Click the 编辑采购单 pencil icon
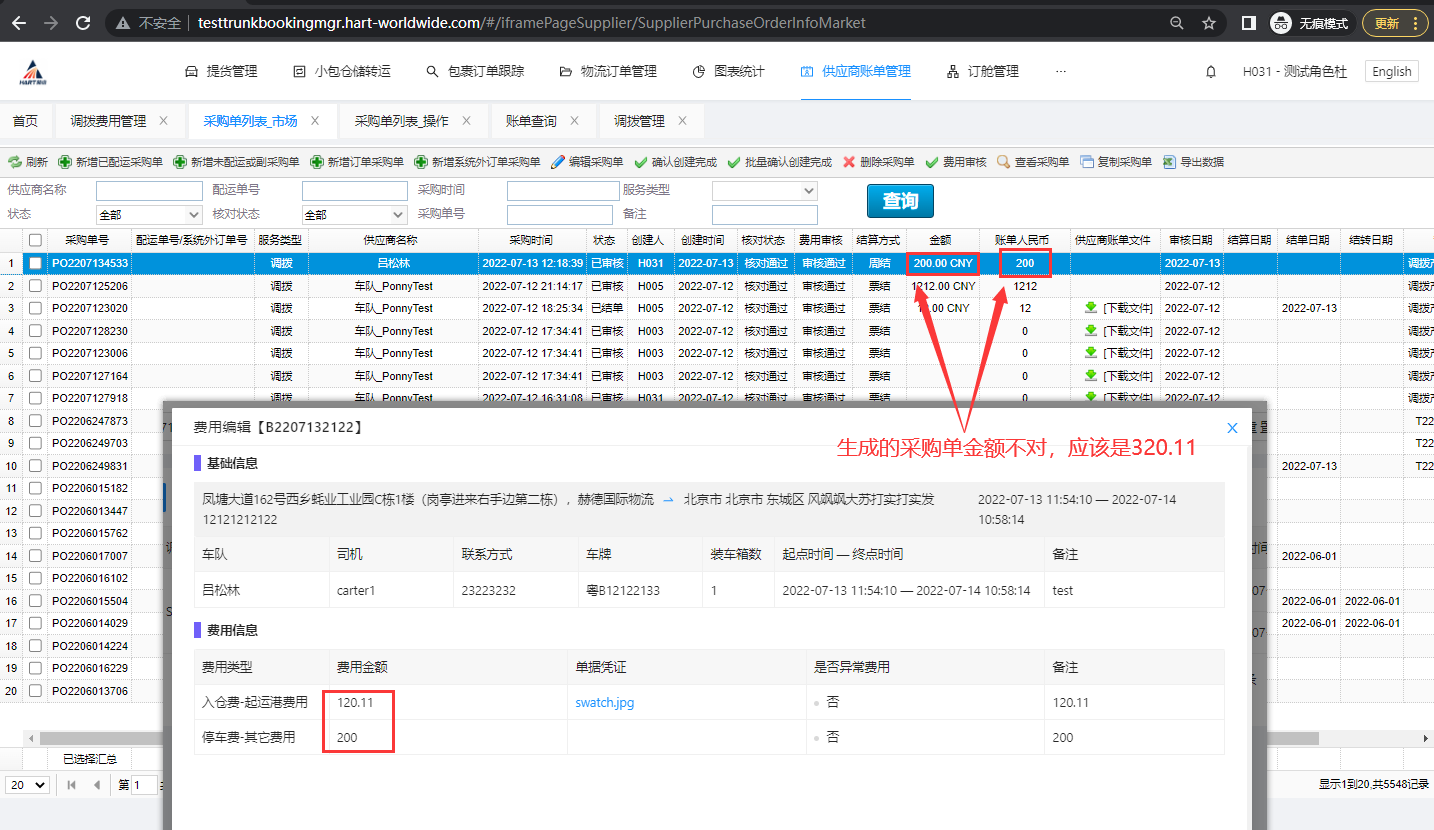The image size is (1434, 830). (558, 162)
